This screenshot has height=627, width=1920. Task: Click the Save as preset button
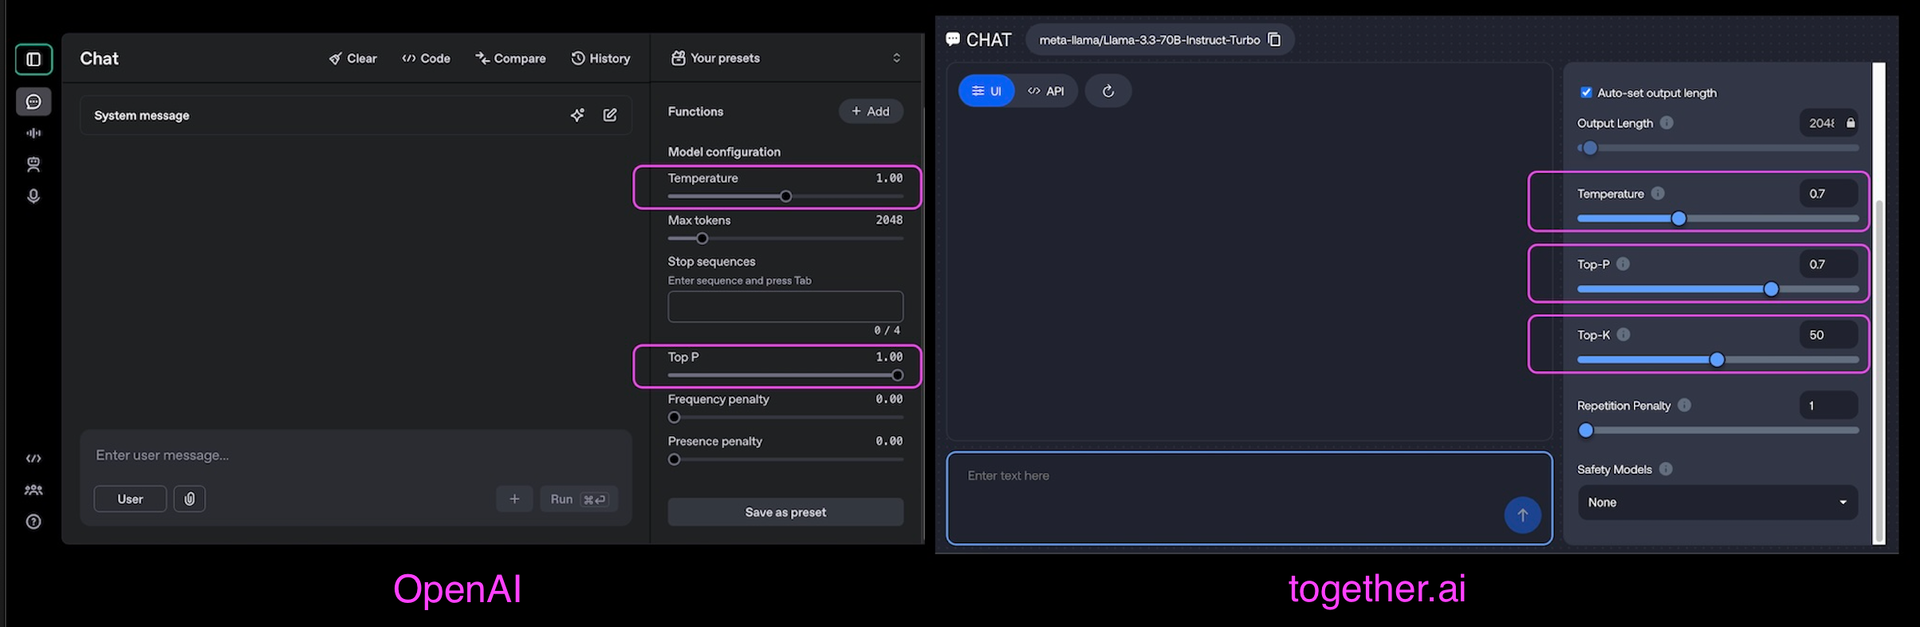click(785, 512)
